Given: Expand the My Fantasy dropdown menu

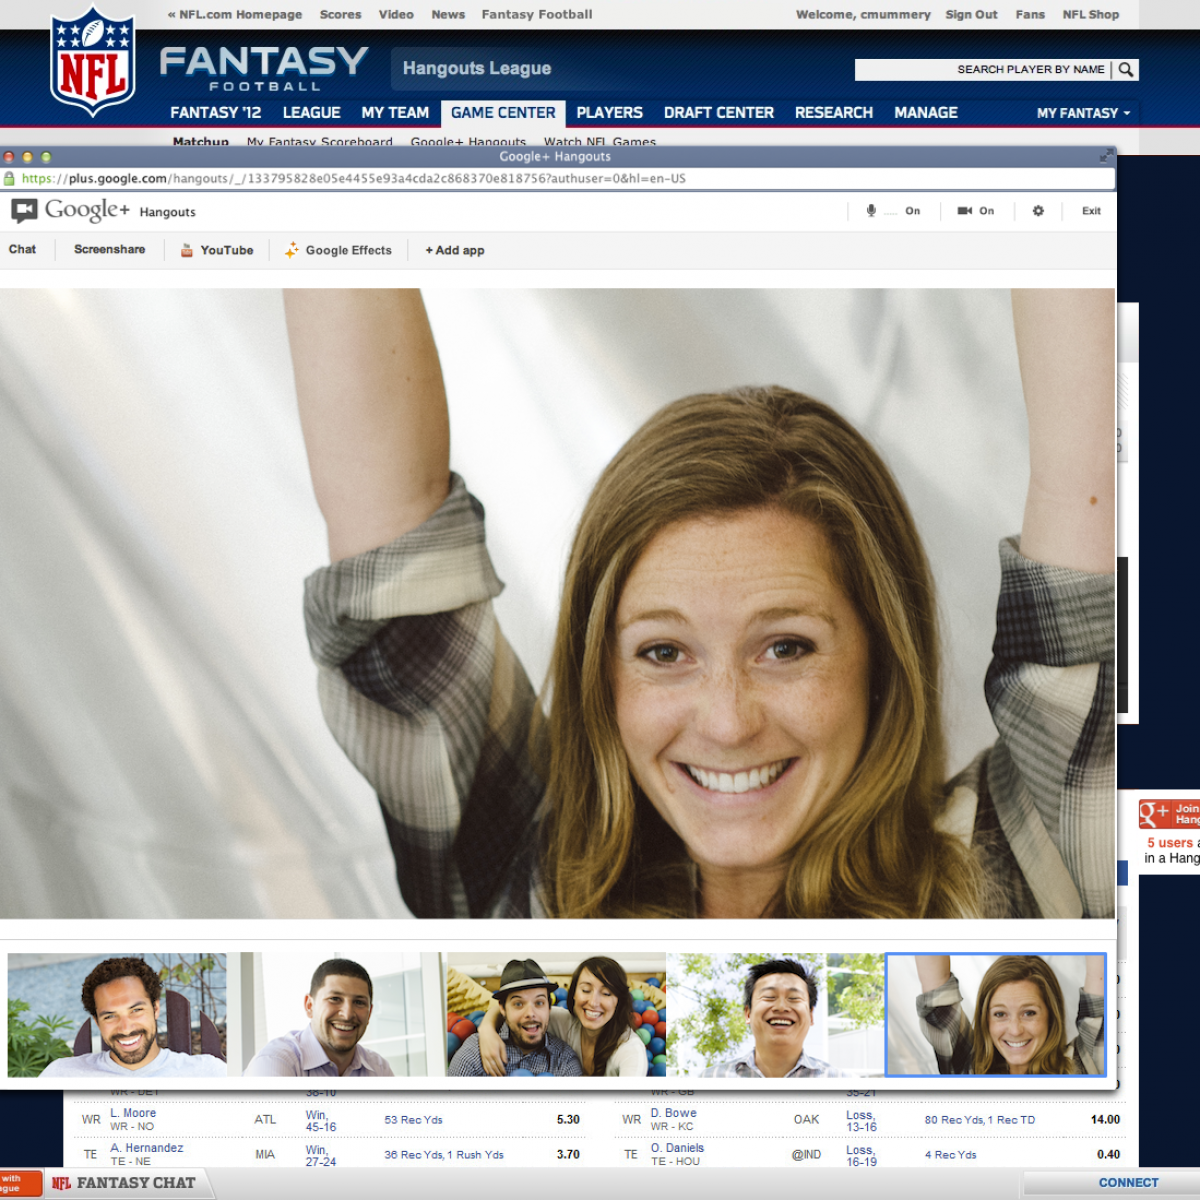Looking at the screenshot, I should coord(1083,113).
